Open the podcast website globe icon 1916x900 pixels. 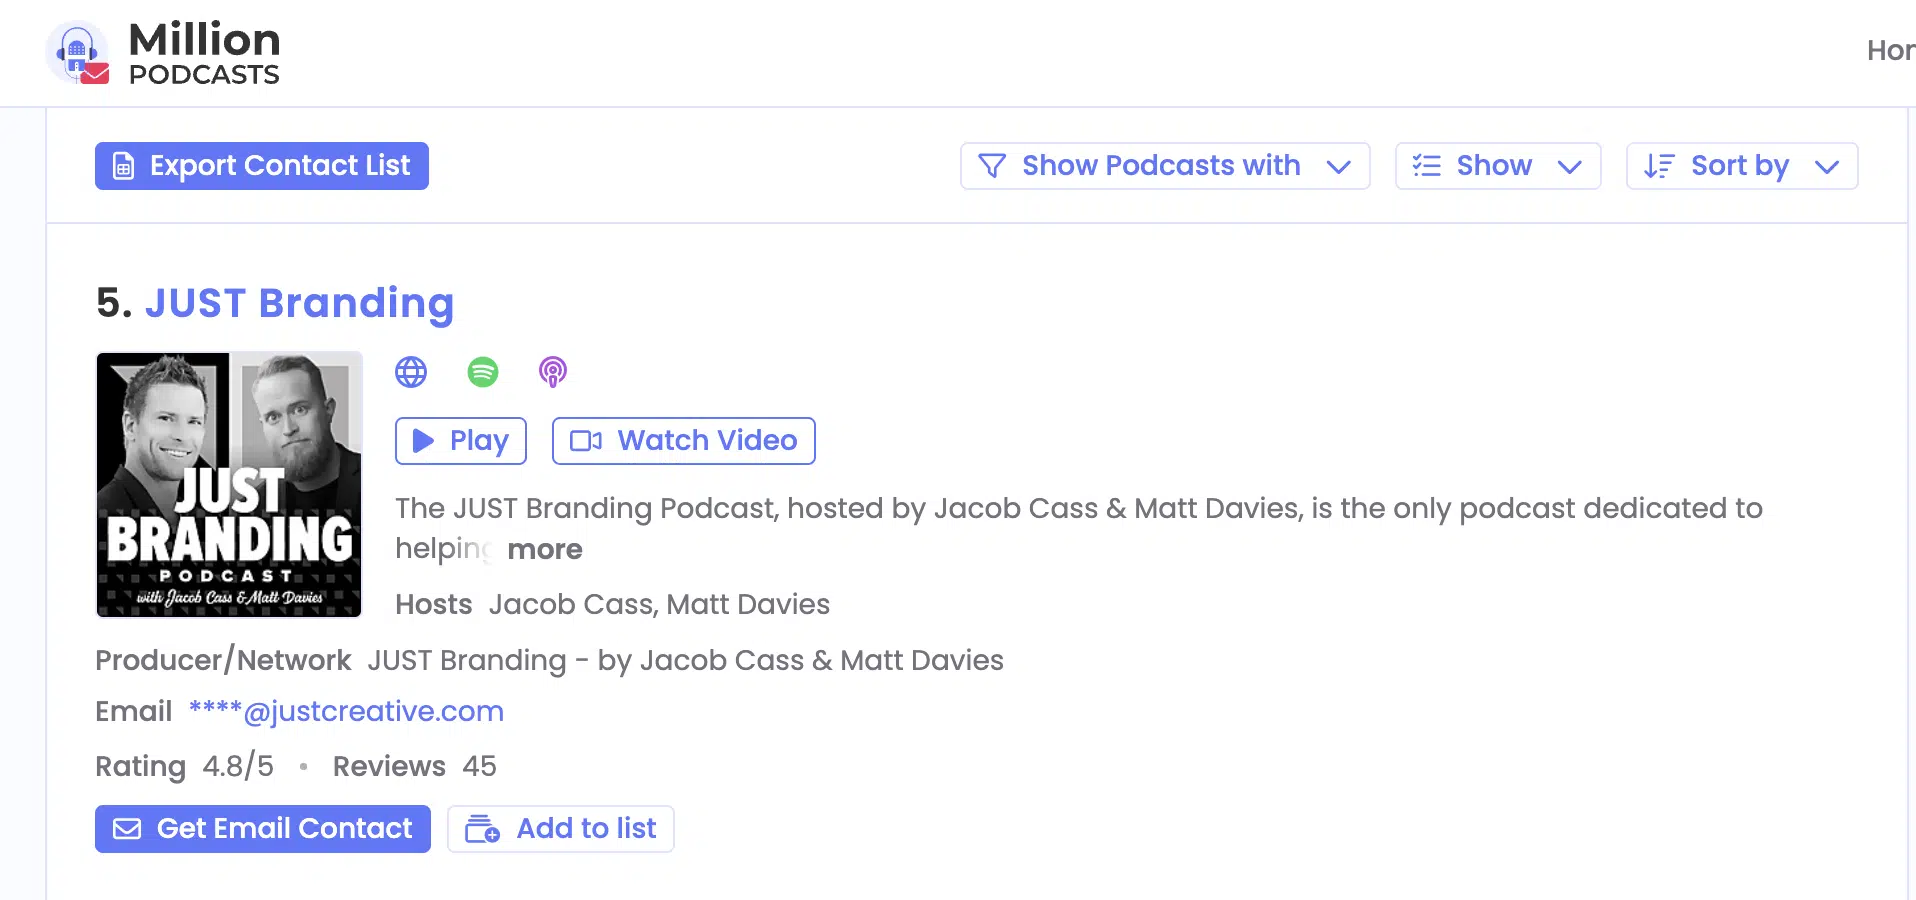click(x=411, y=372)
